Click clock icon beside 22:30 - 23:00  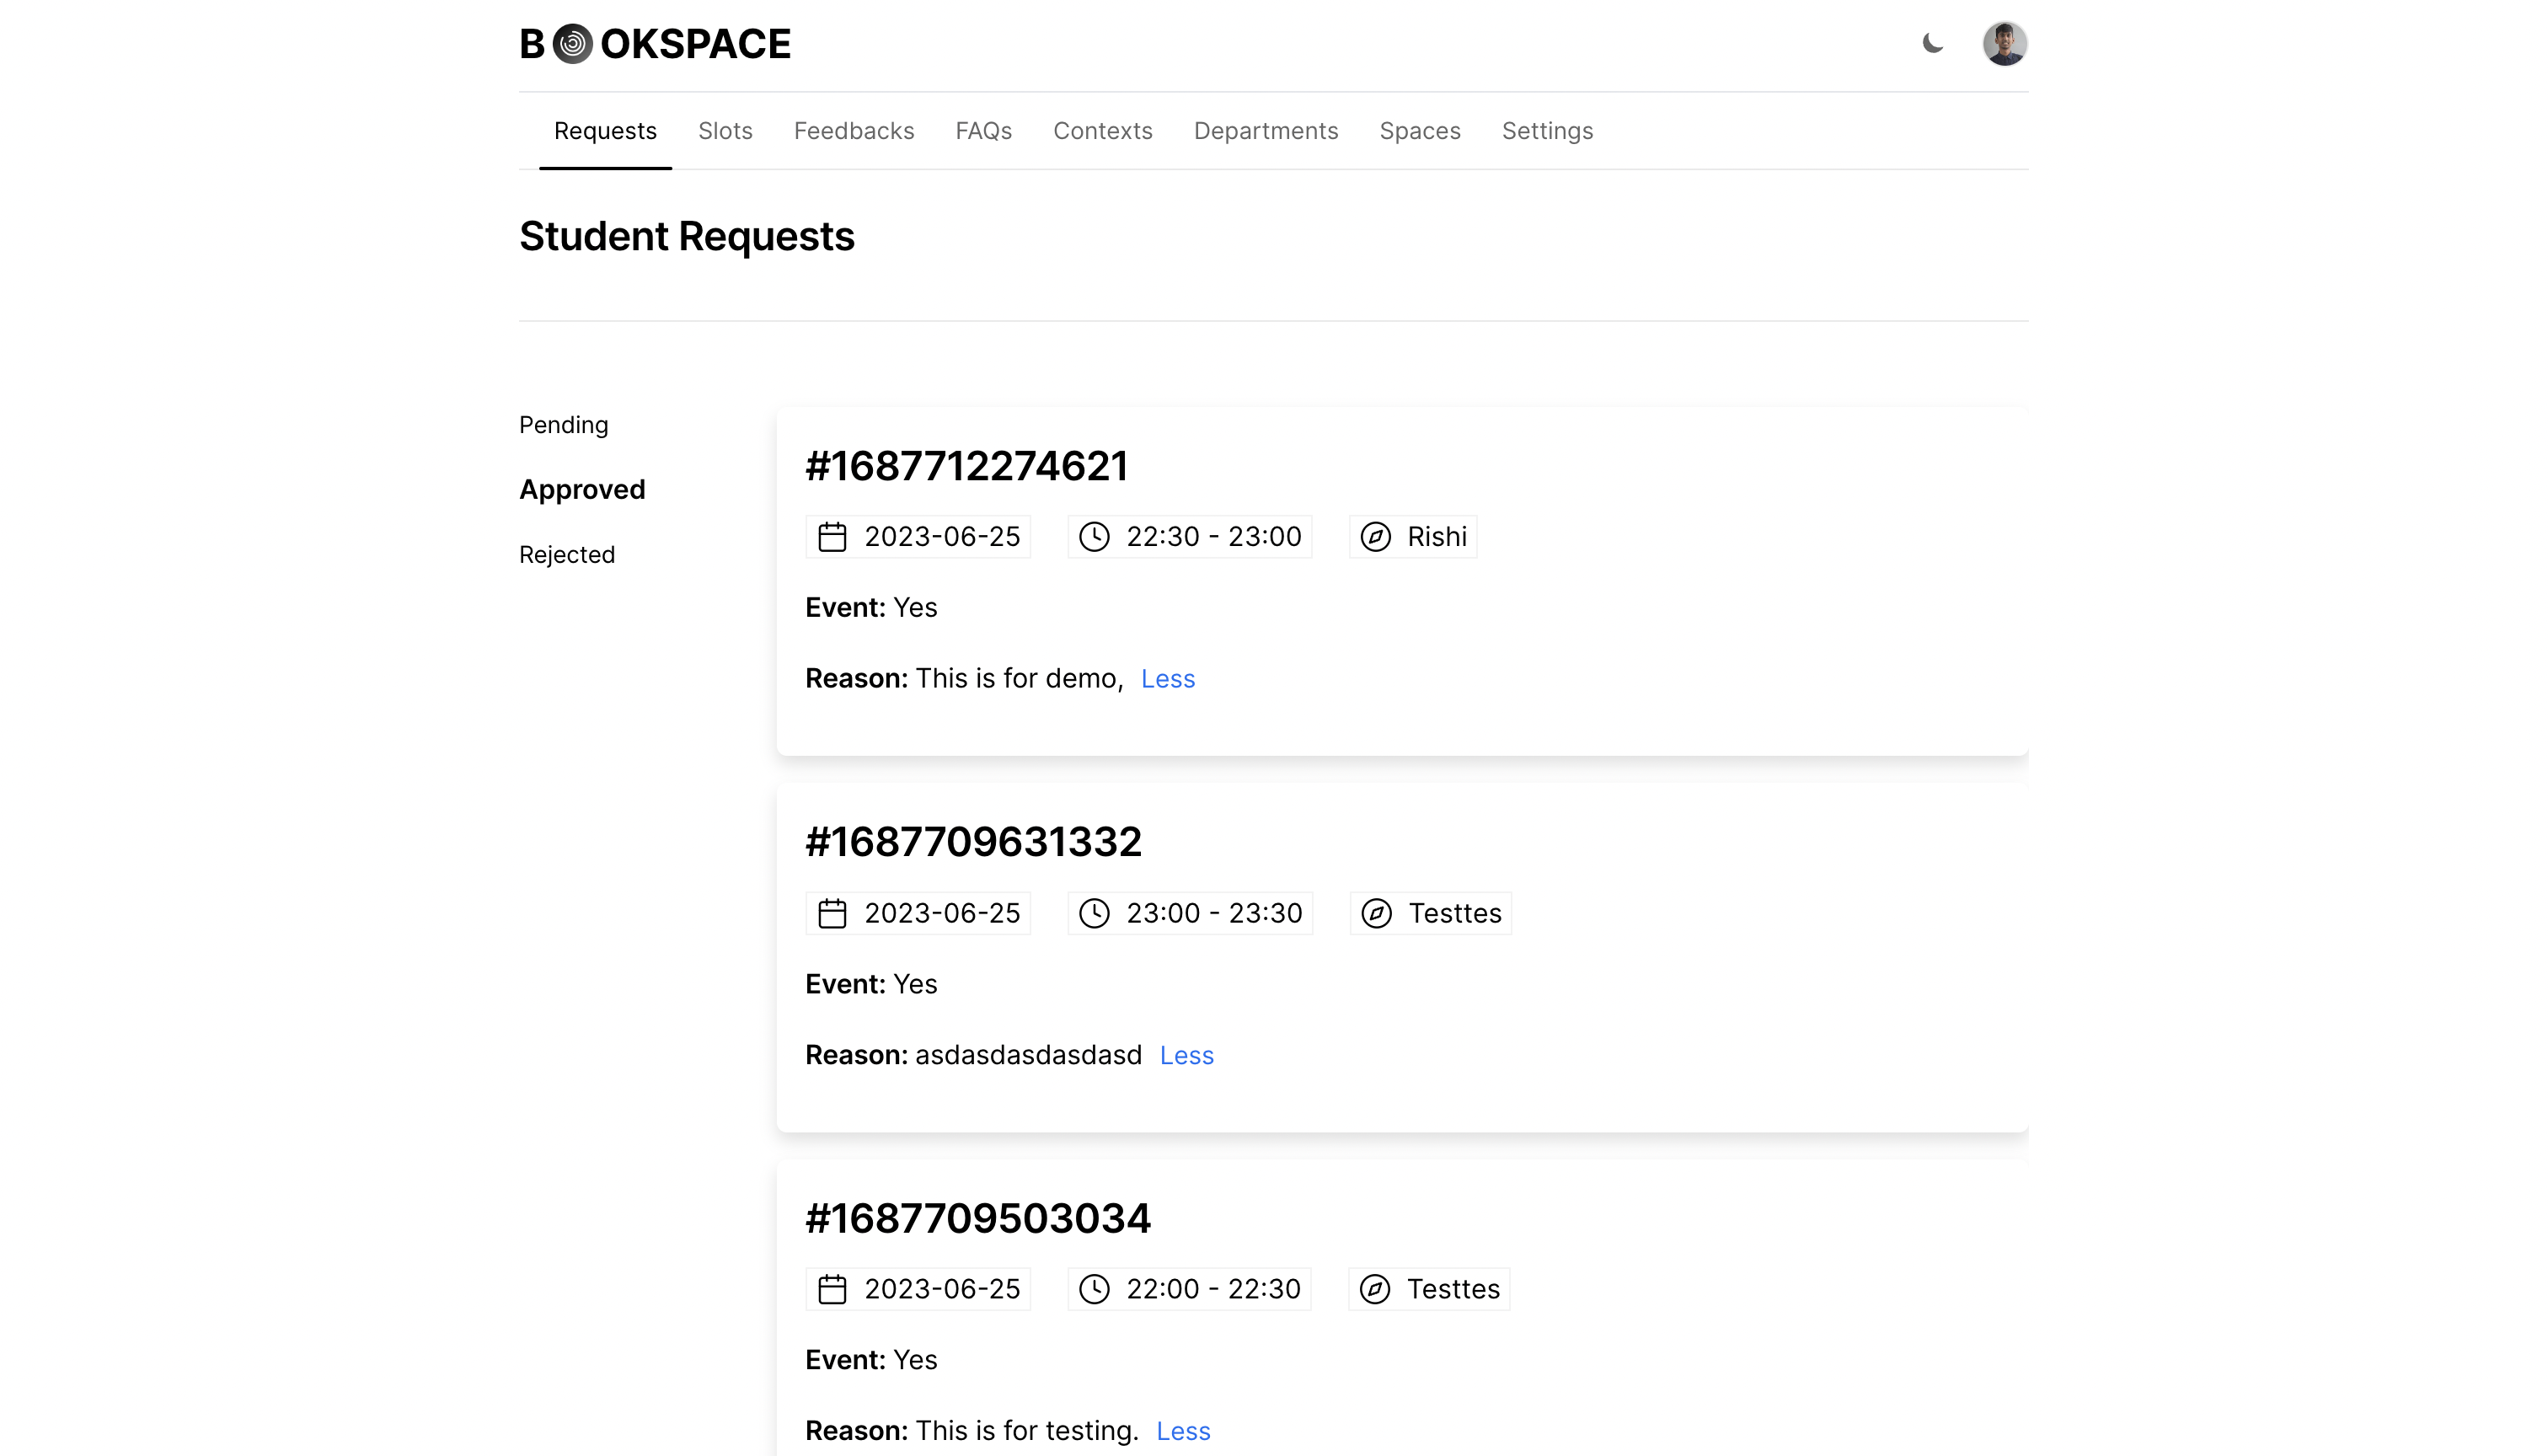1094,537
